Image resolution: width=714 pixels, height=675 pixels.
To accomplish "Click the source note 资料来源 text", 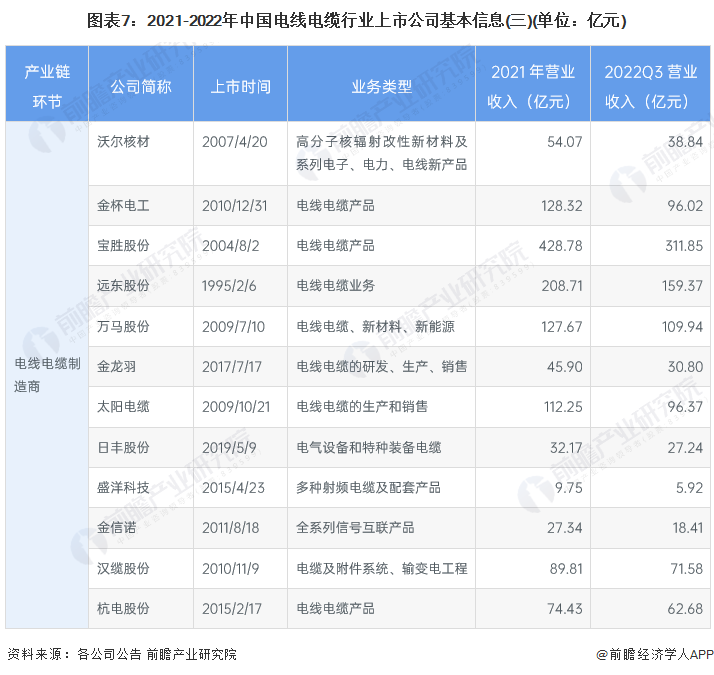I will pyautogui.click(x=122, y=655).
